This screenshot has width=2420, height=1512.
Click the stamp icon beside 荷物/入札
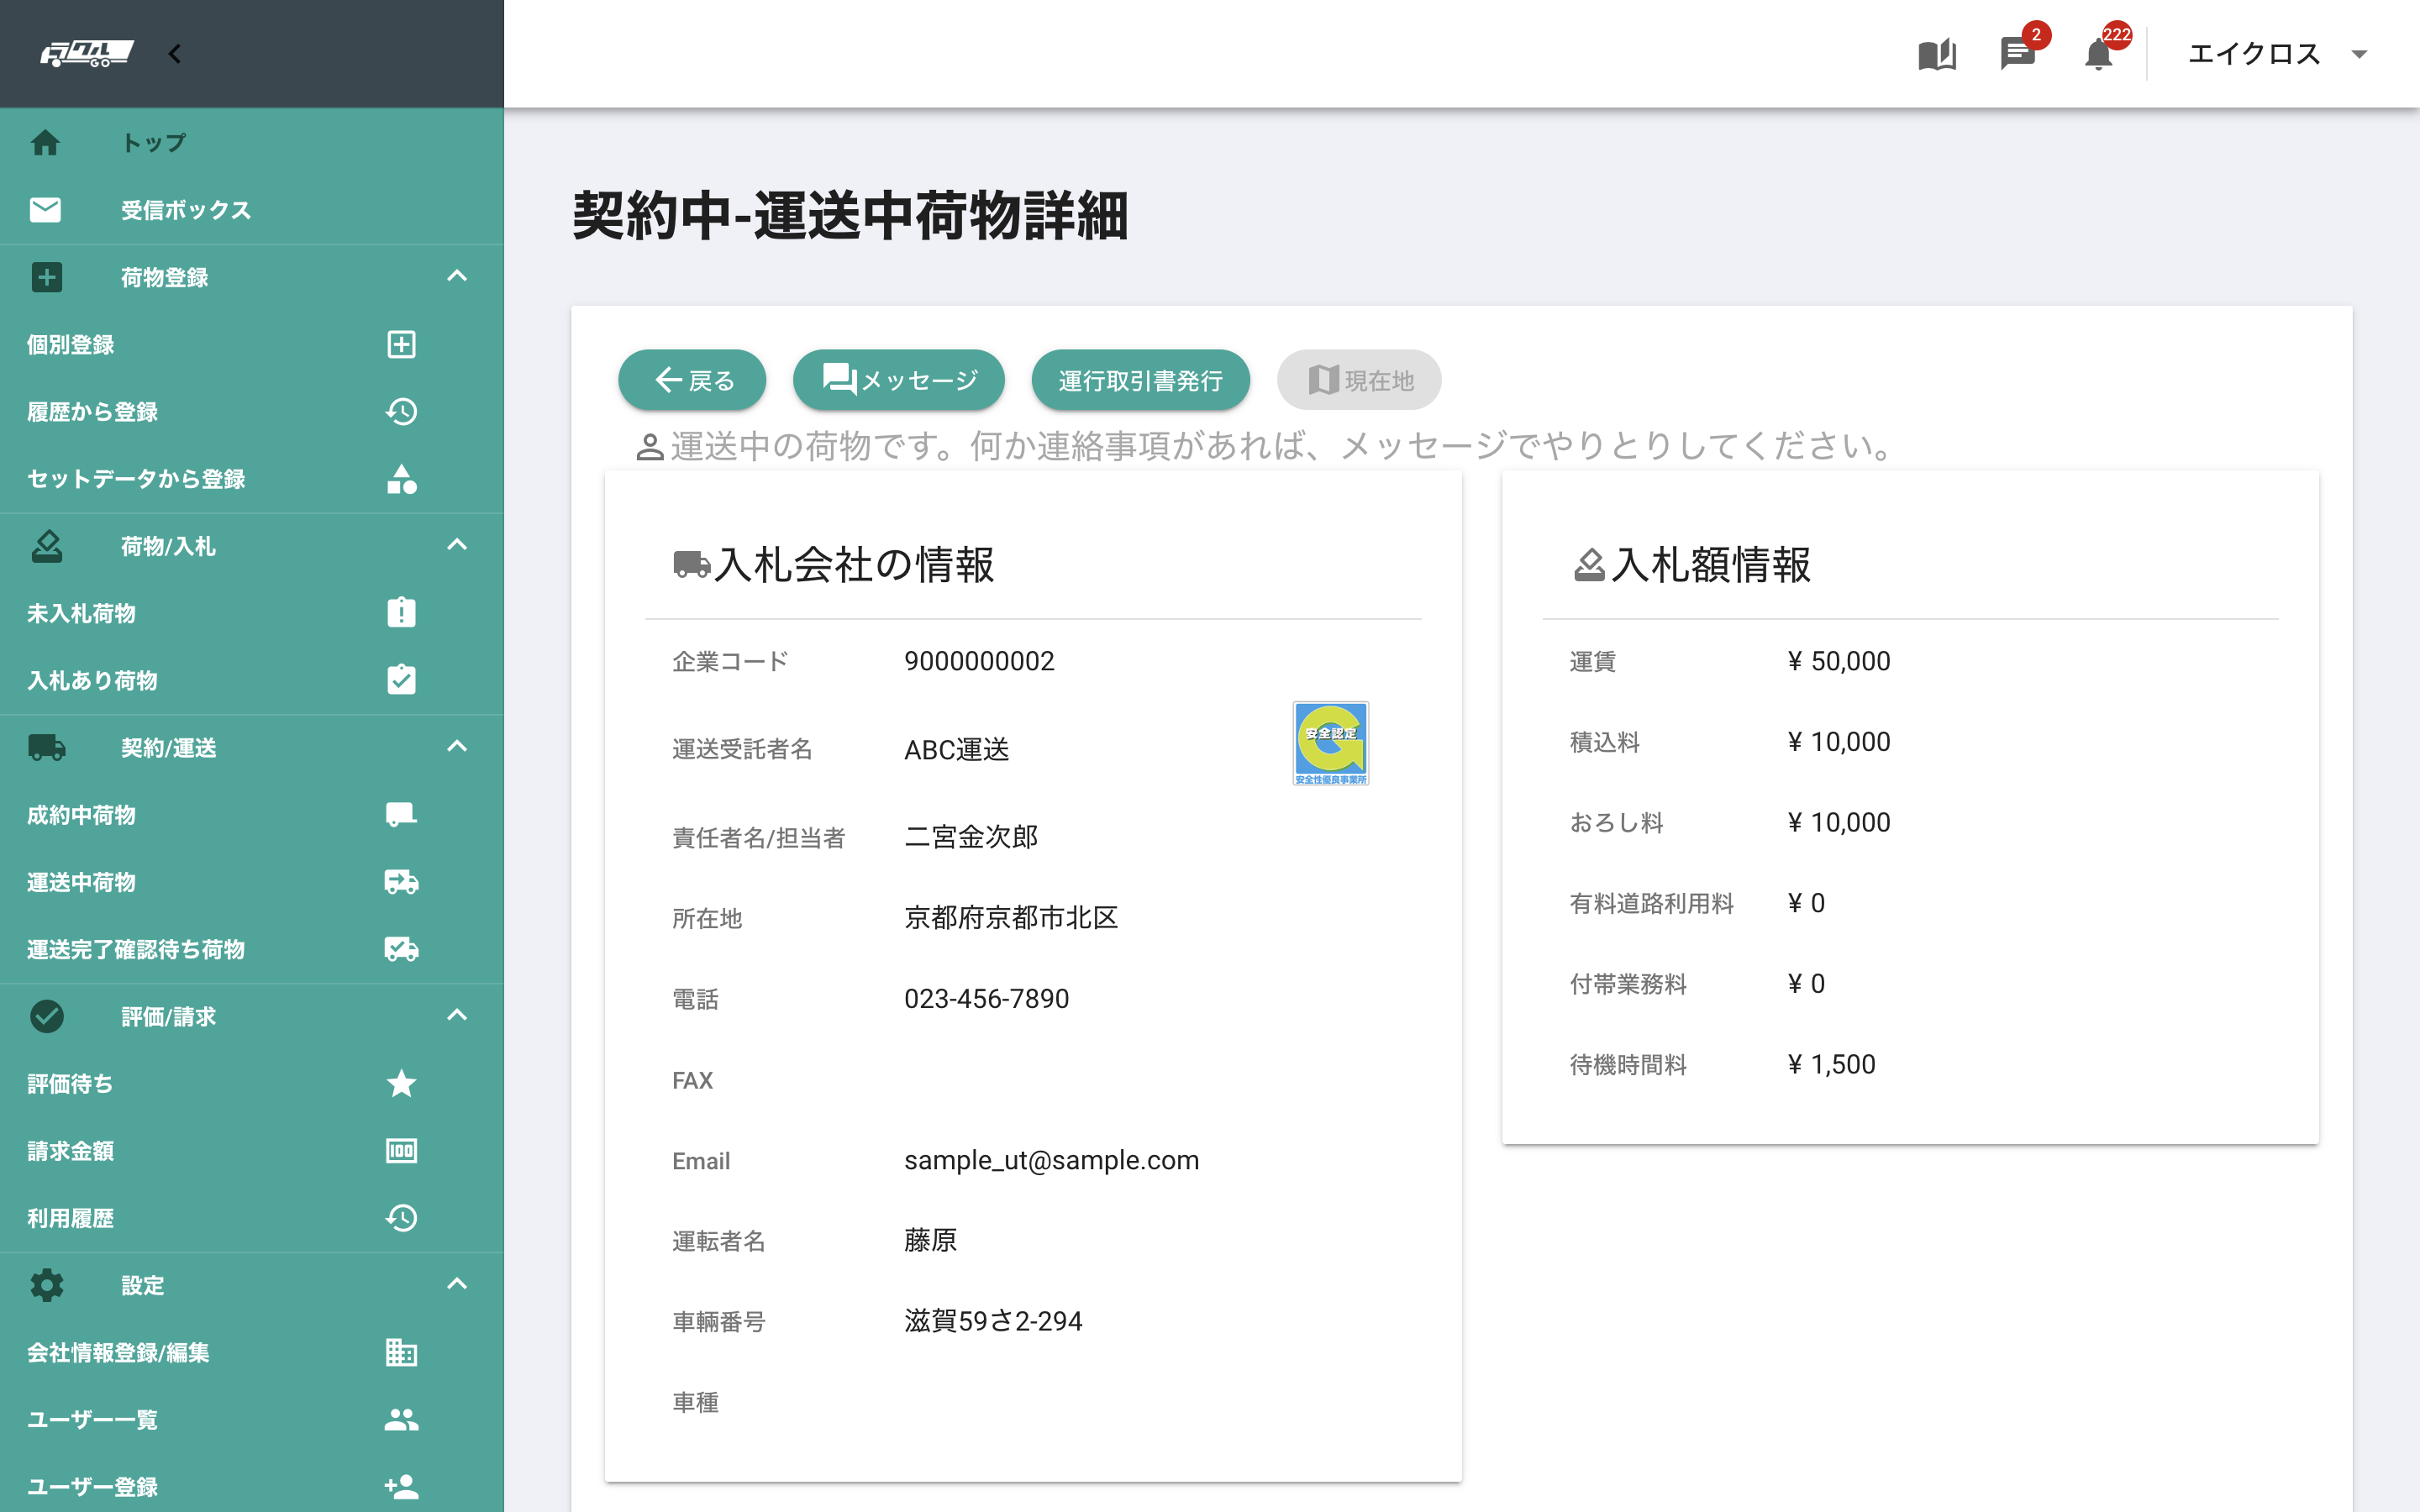(x=46, y=546)
